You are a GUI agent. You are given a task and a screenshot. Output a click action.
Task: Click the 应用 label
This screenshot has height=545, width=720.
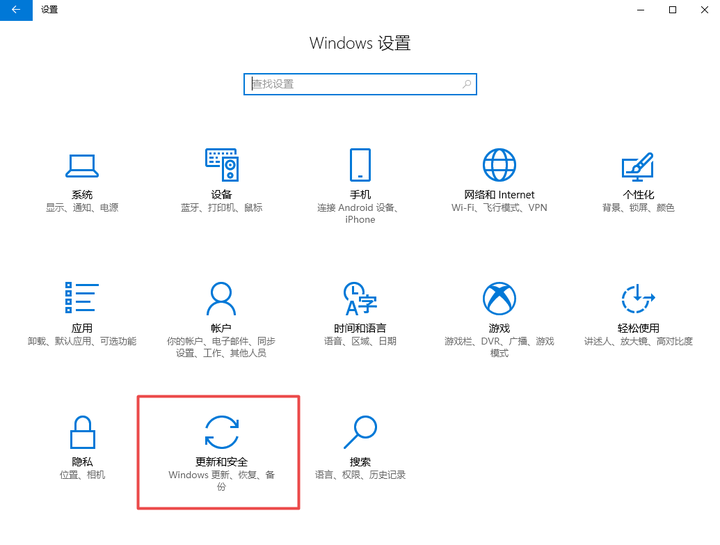pyautogui.click(x=82, y=328)
